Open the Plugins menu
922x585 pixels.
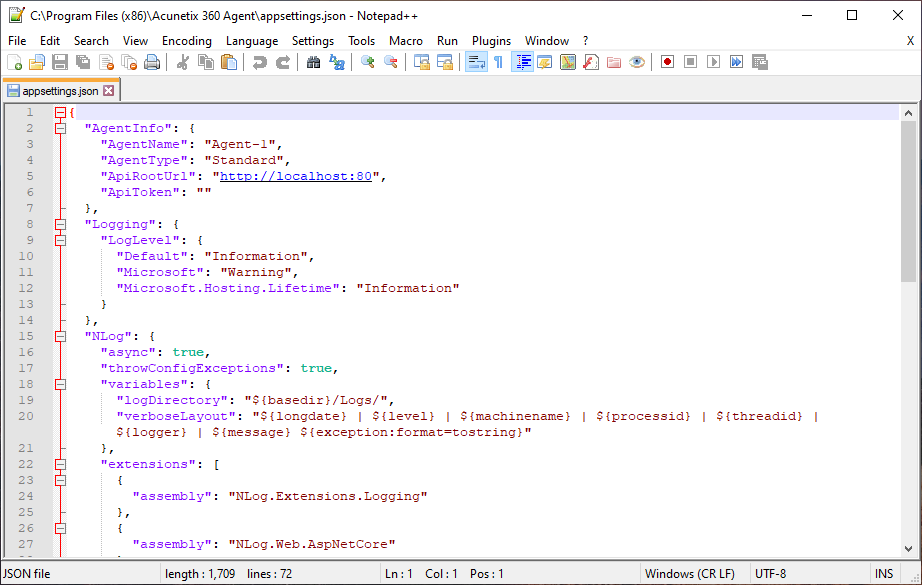tap(492, 41)
